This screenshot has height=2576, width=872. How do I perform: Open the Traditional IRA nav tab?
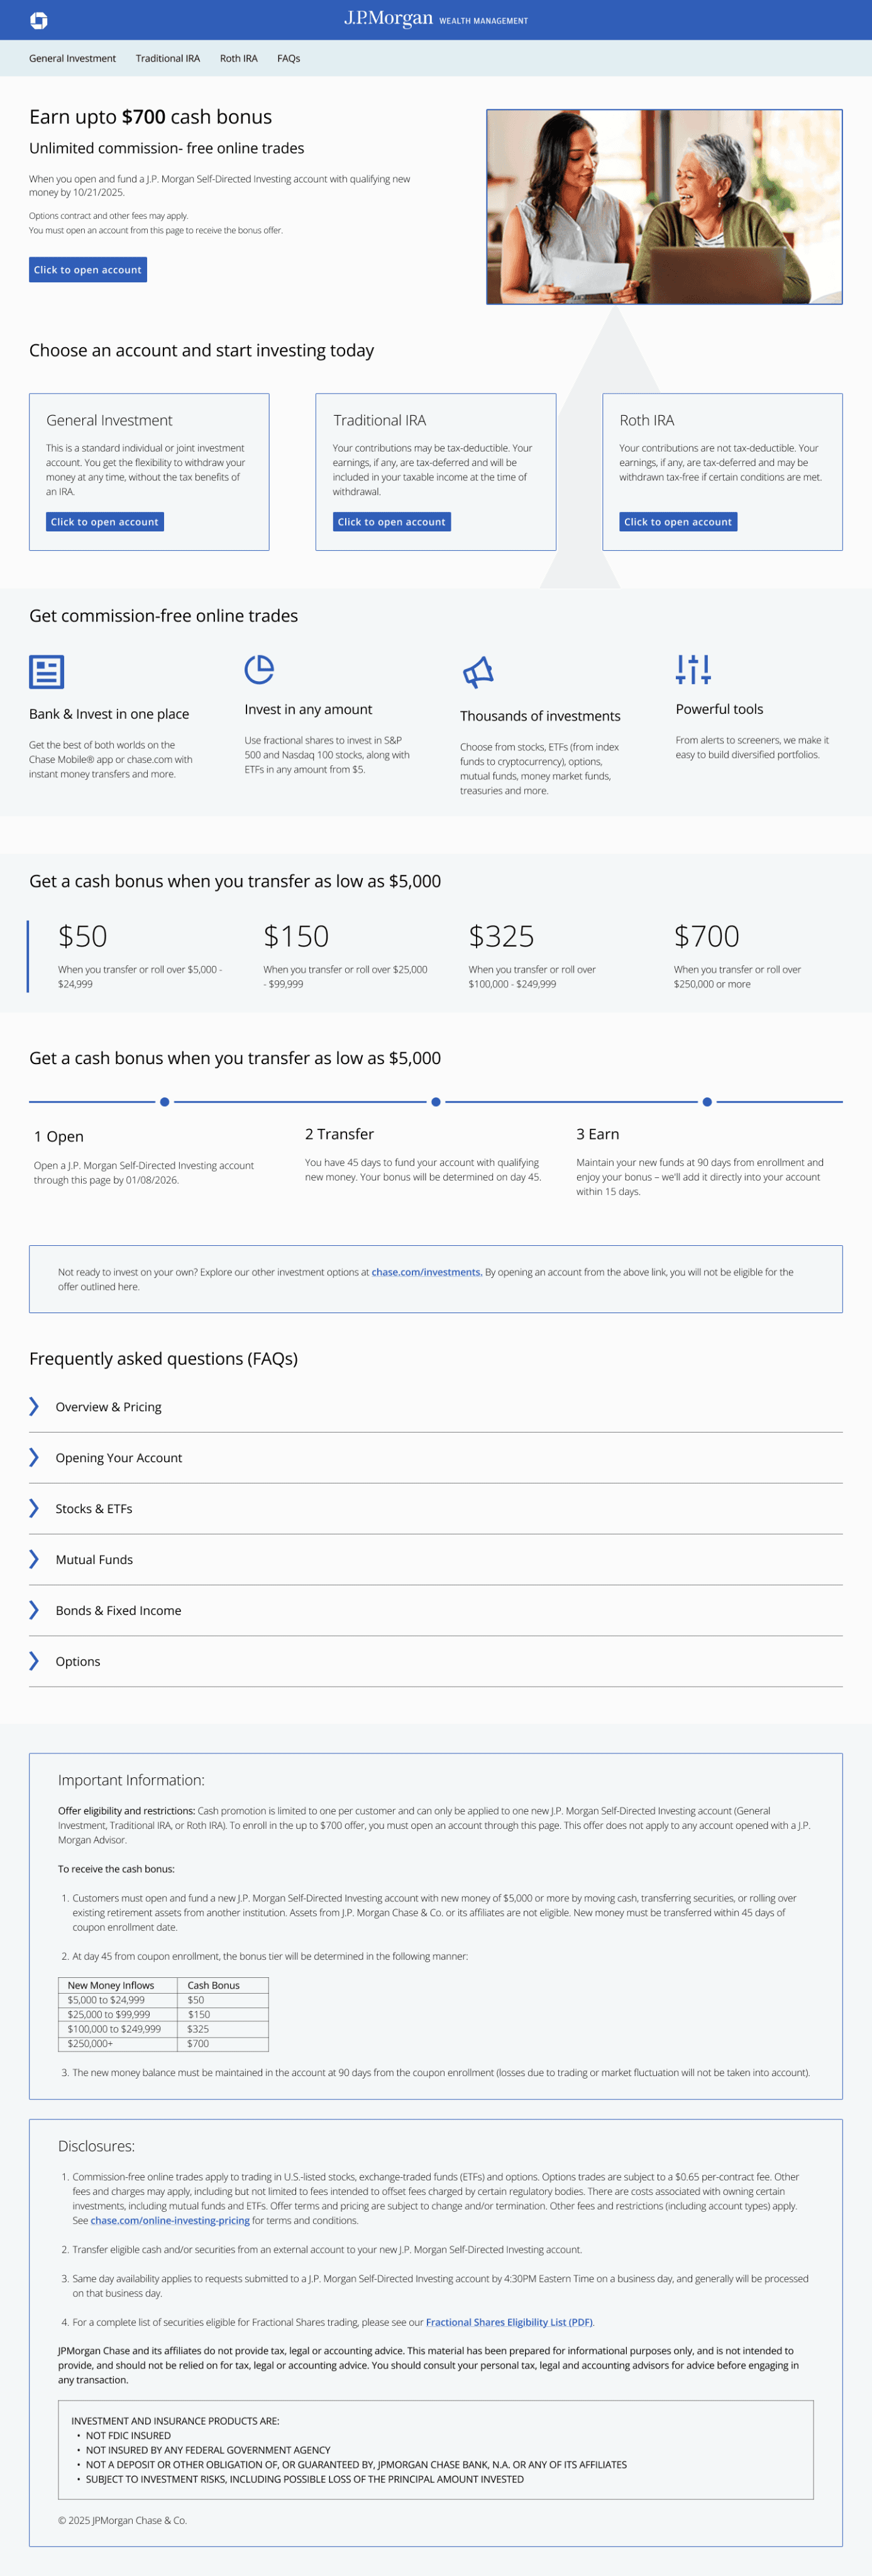click(x=168, y=58)
